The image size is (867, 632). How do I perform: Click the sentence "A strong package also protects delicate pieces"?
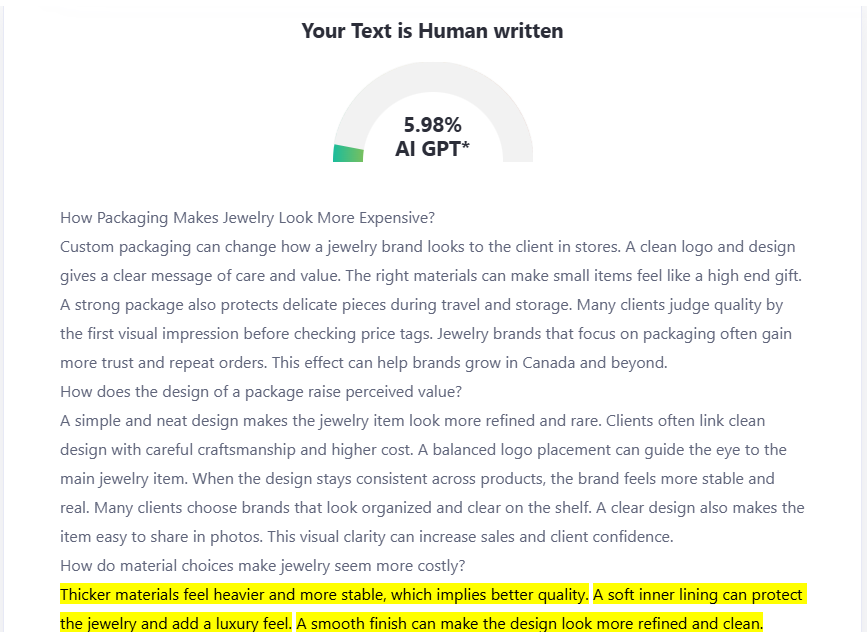click(x=250, y=305)
